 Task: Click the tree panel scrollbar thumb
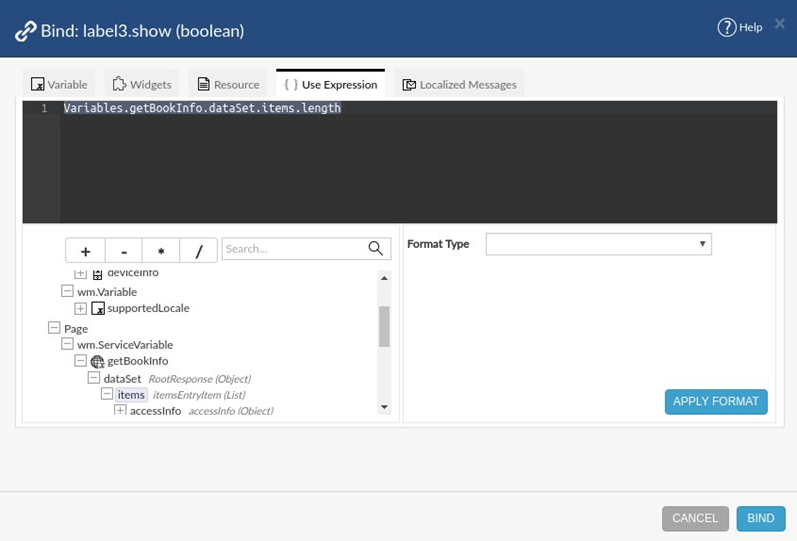pos(384,325)
